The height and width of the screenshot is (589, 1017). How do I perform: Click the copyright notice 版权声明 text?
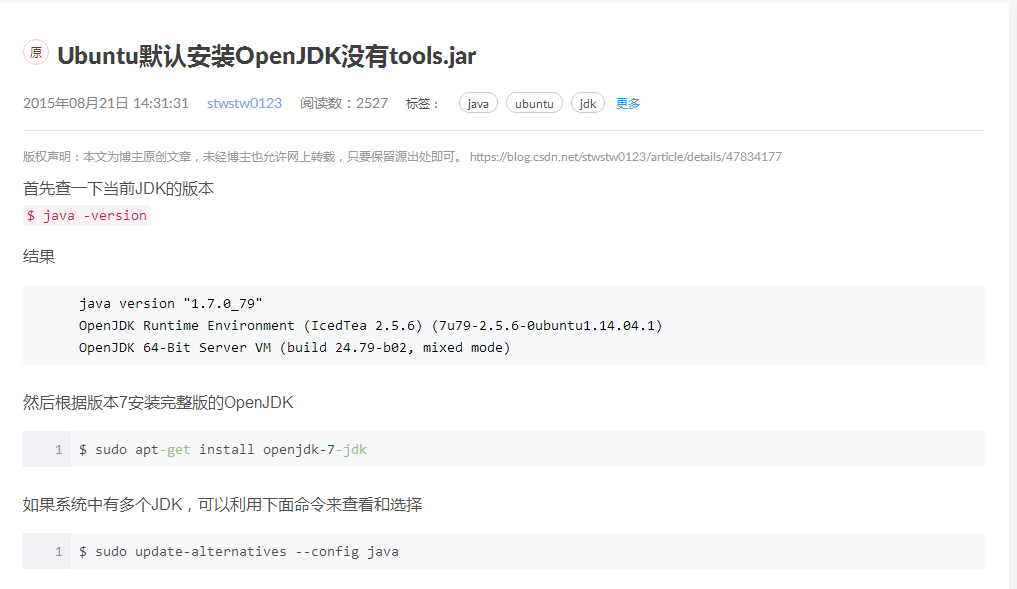(243, 156)
